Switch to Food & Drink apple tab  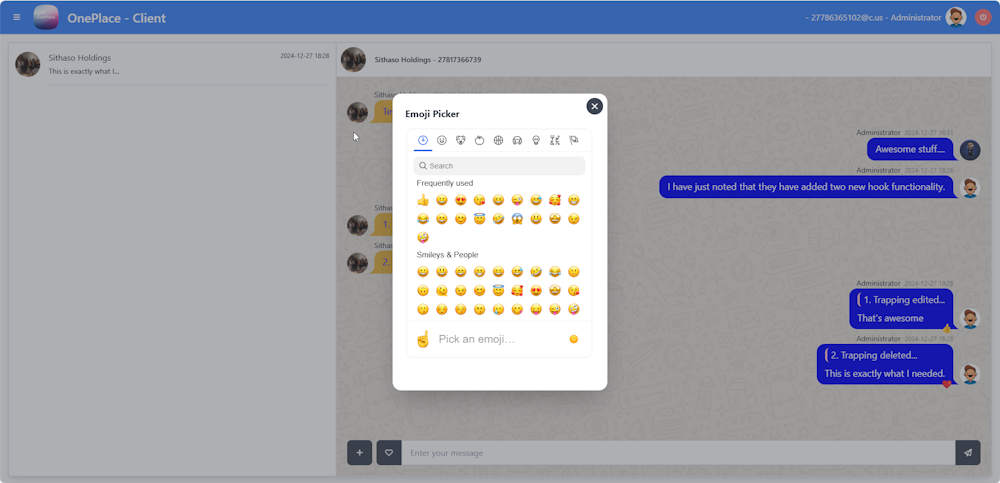pos(480,140)
